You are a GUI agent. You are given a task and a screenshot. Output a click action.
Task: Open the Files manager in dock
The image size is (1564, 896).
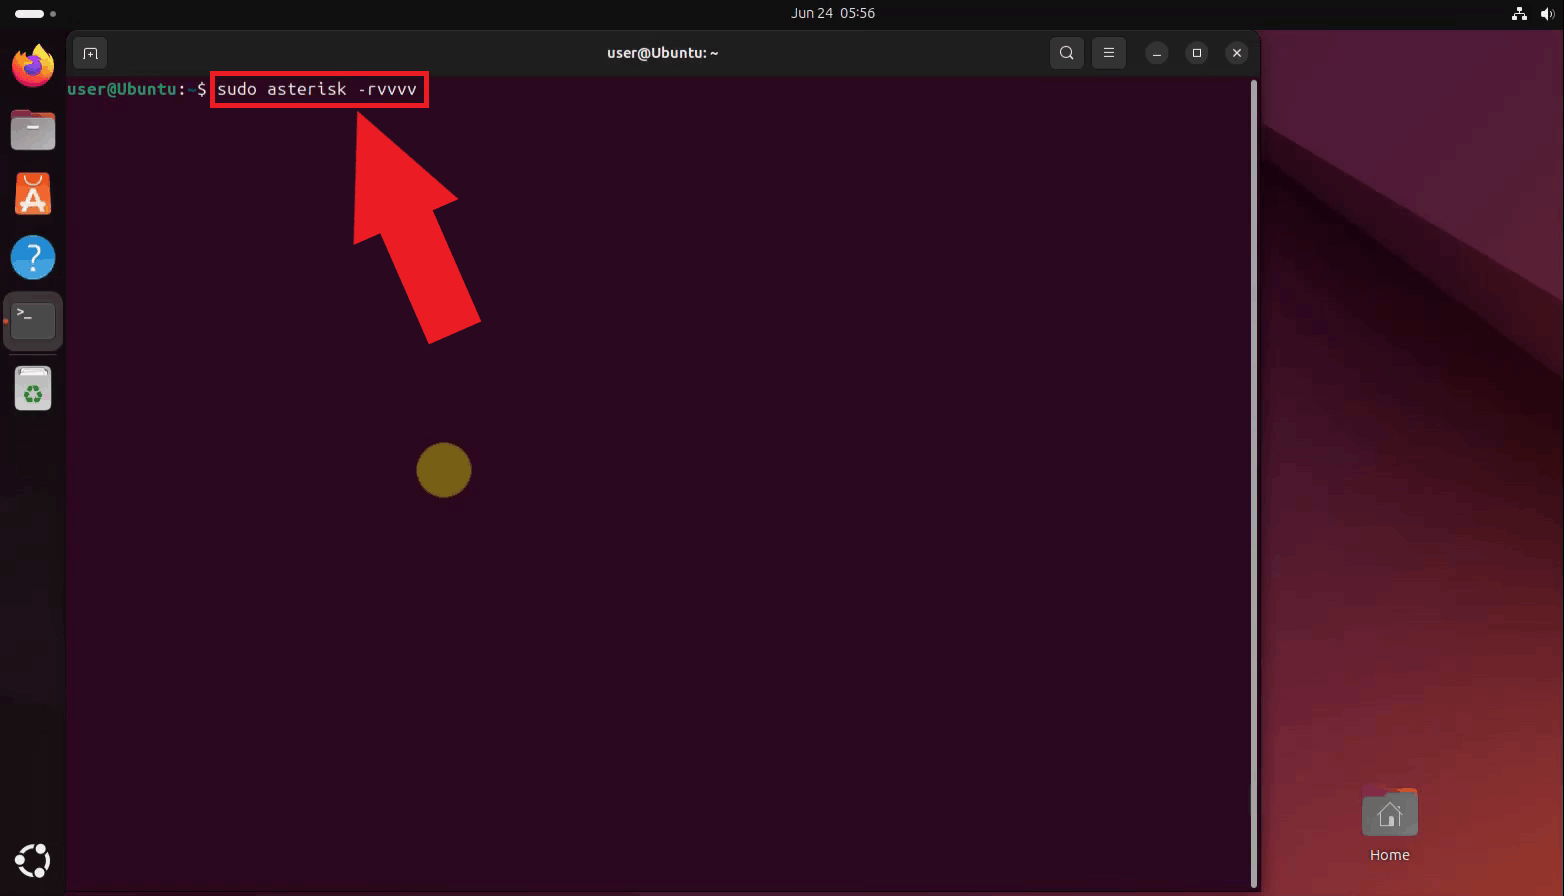click(33, 130)
